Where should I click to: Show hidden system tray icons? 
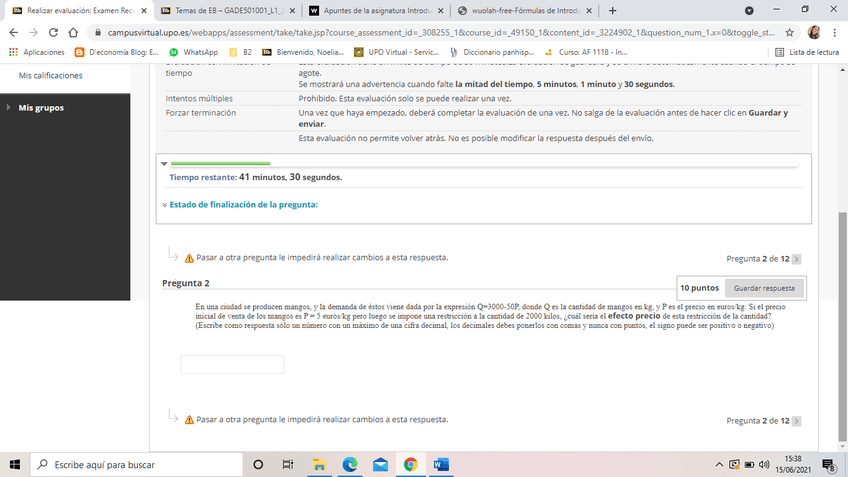719,465
